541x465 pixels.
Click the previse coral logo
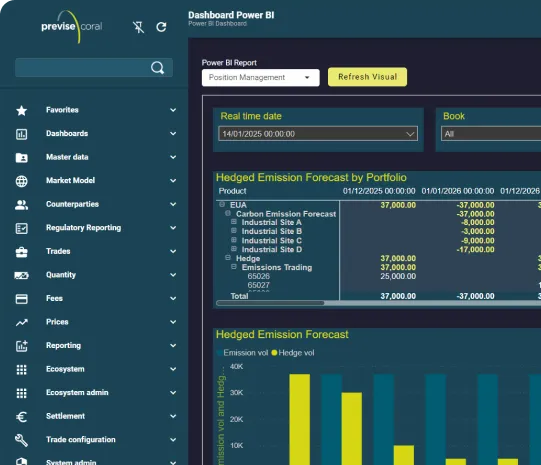(x=72, y=27)
